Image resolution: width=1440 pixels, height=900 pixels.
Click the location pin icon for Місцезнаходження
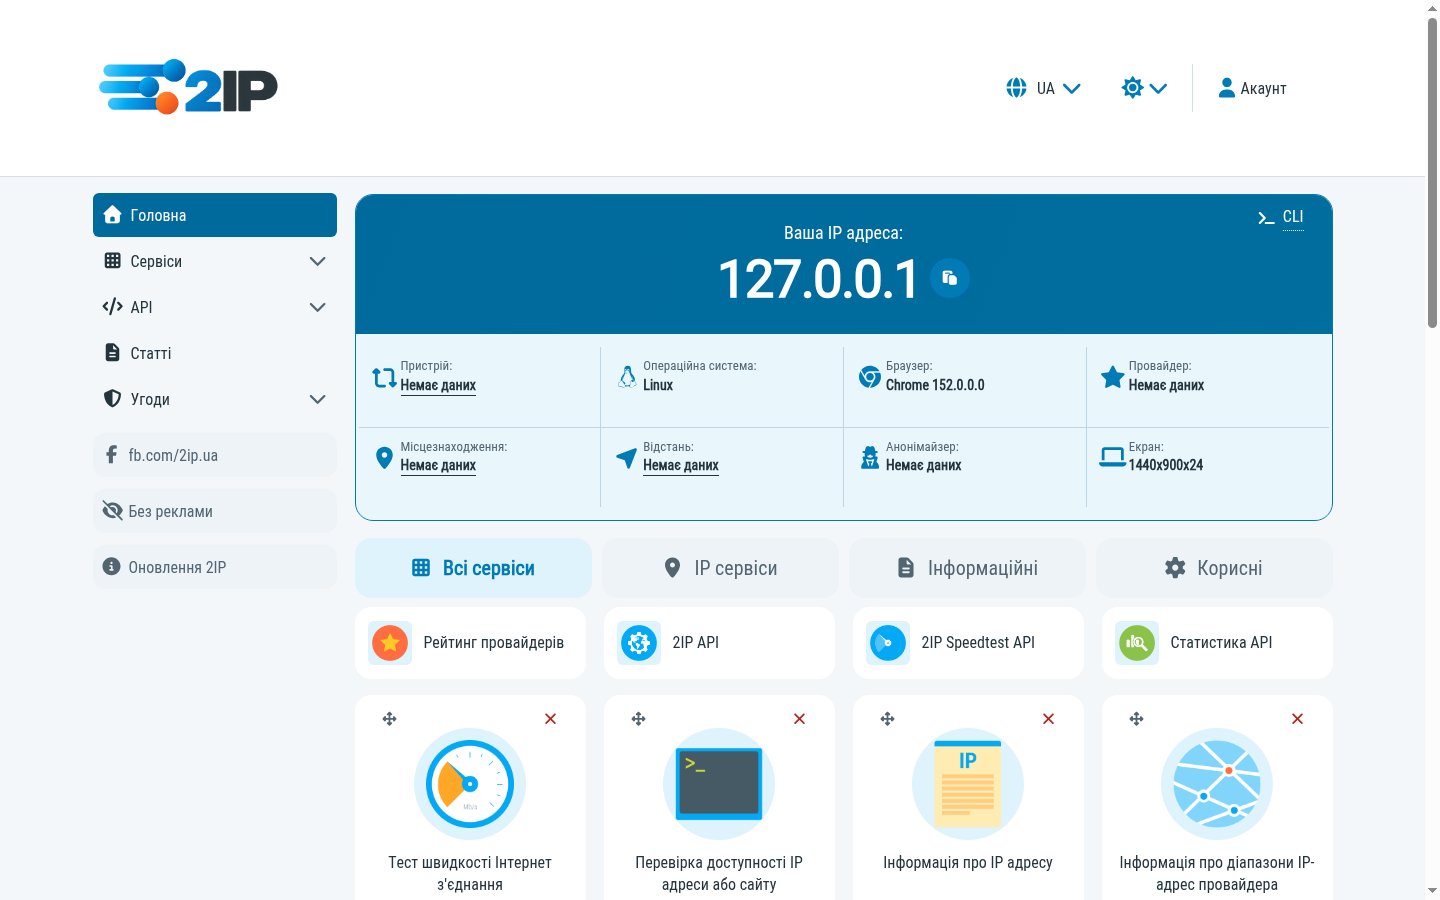384,458
